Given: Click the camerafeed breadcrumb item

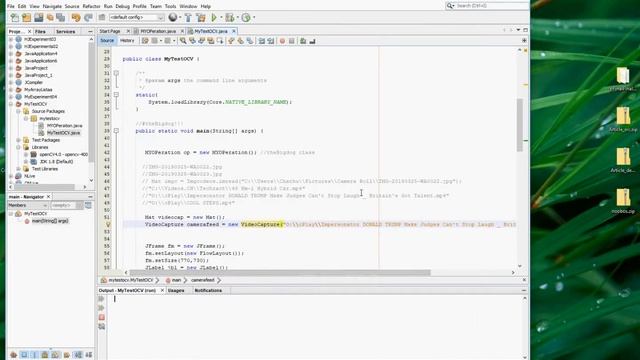Looking at the screenshot, I should click(x=203, y=280).
